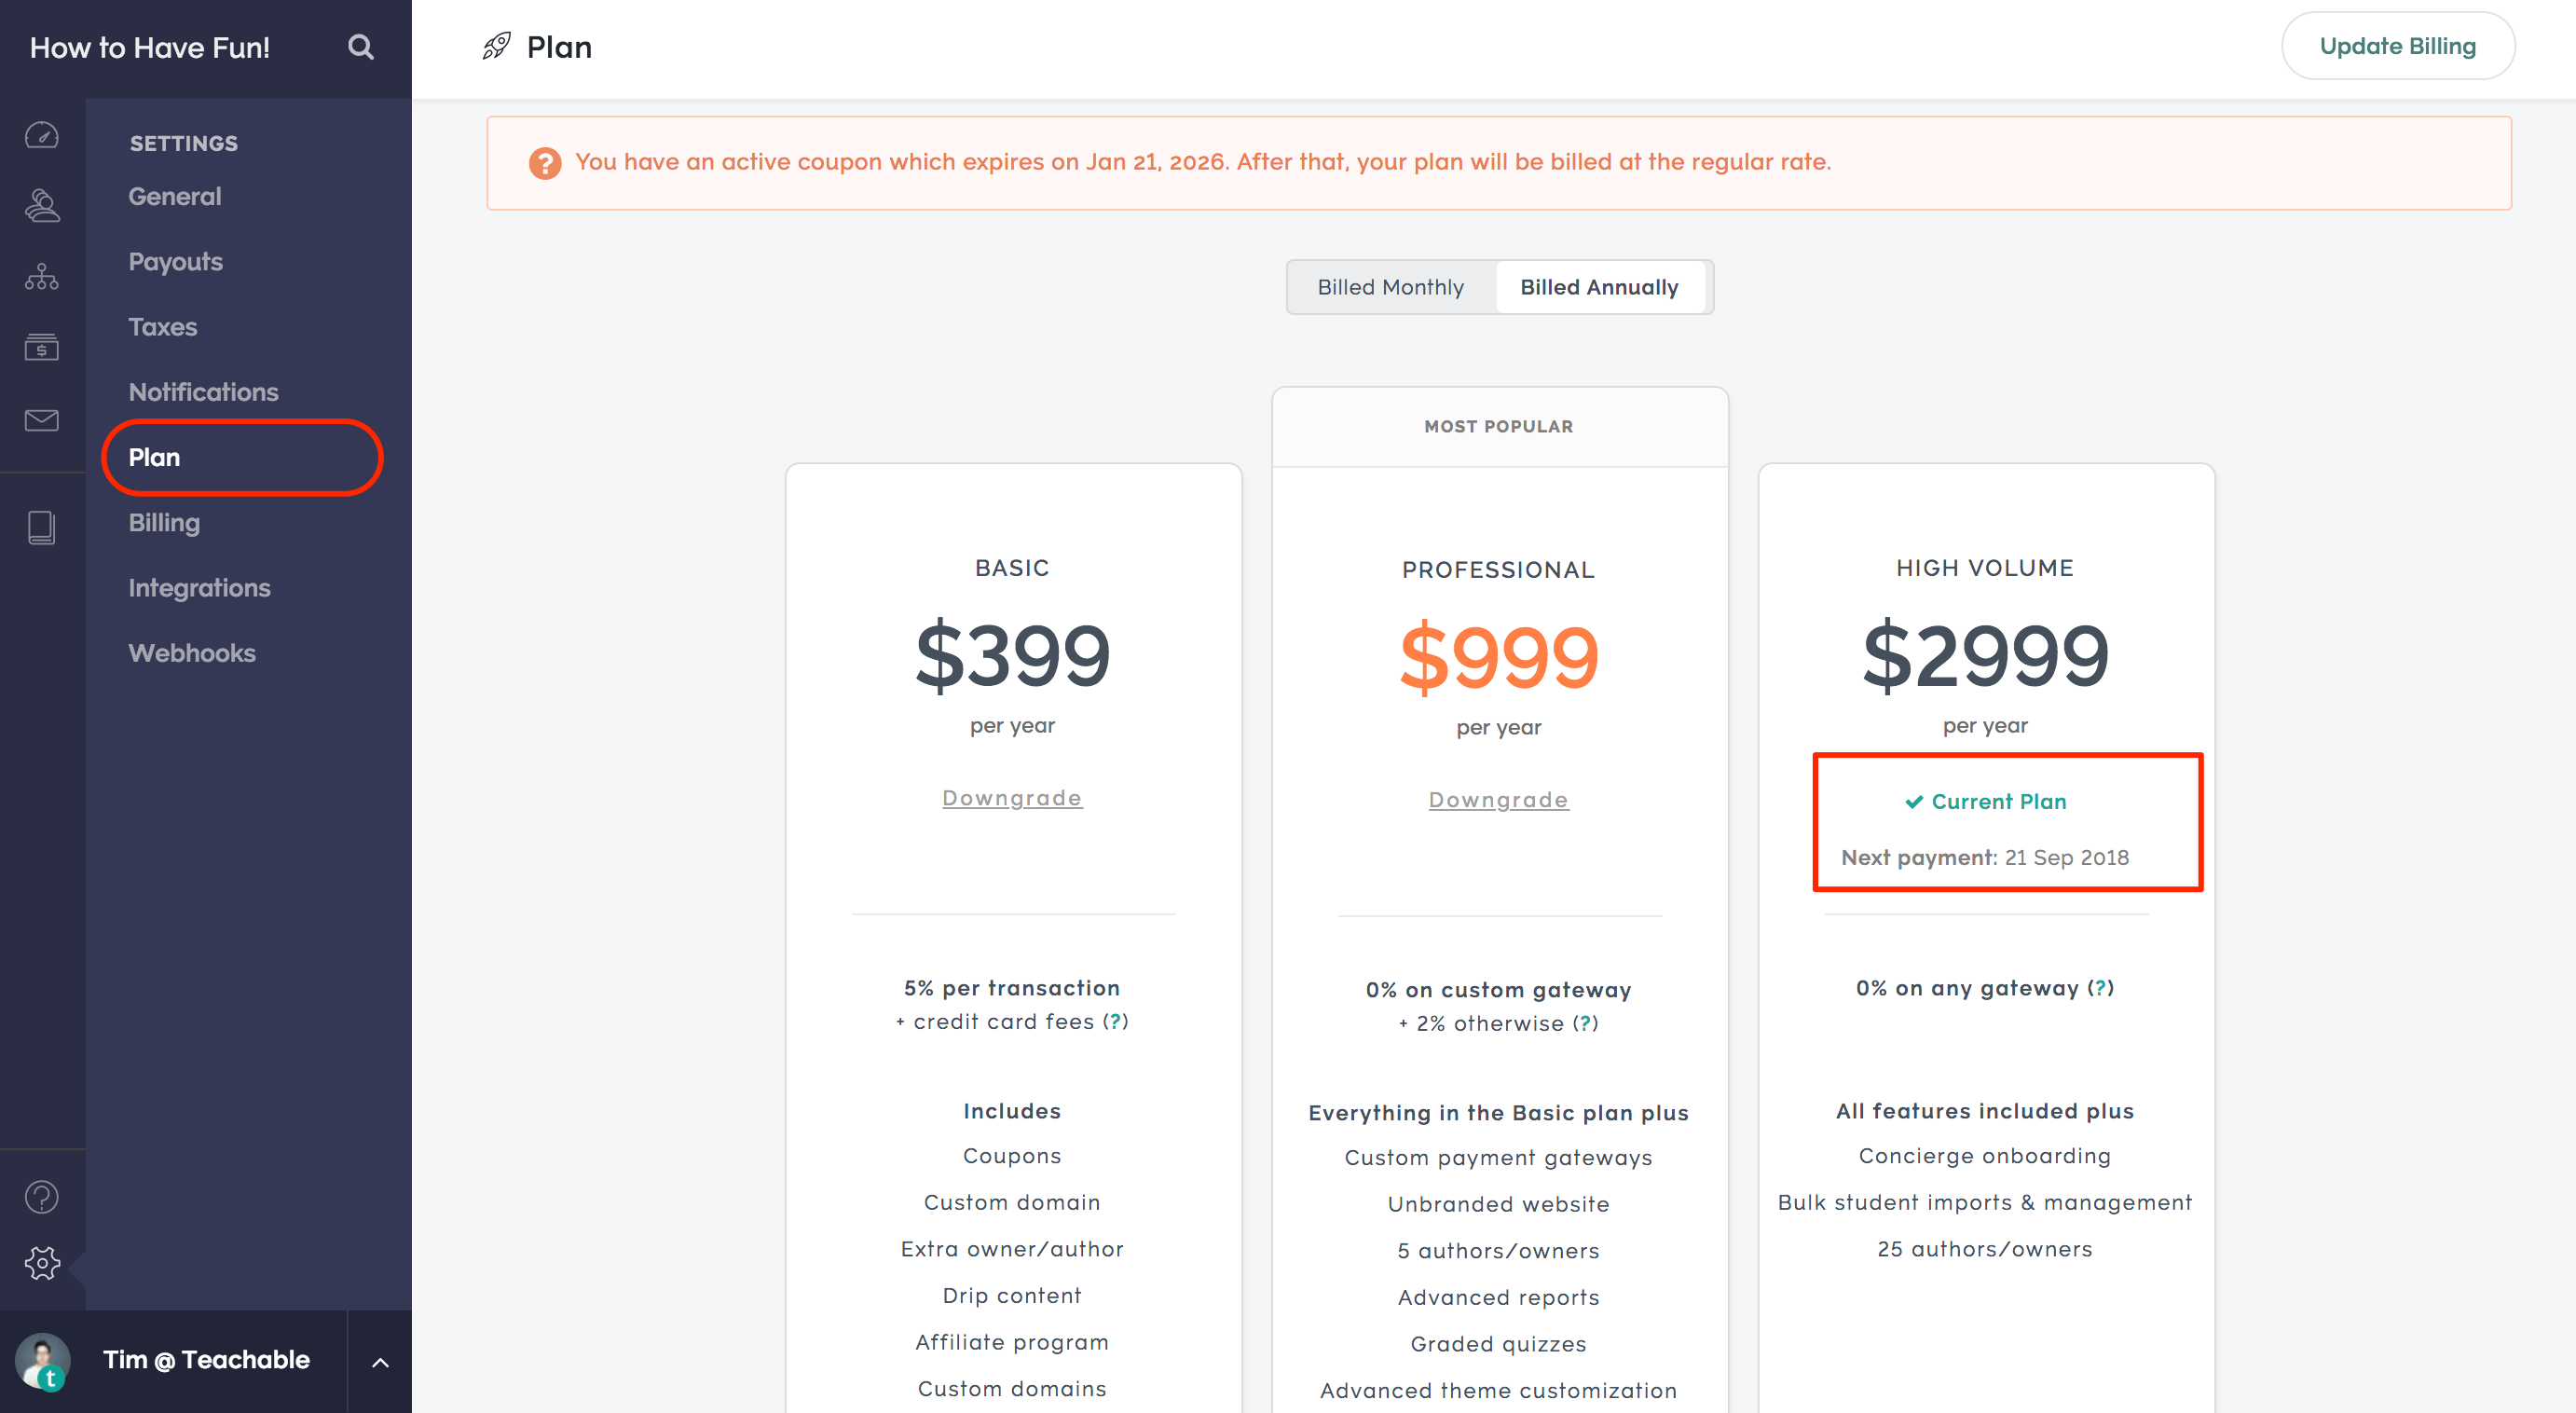The height and width of the screenshot is (1413, 2576).
Task: Click the coupon alert question icon
Action: tap(545, 163)
